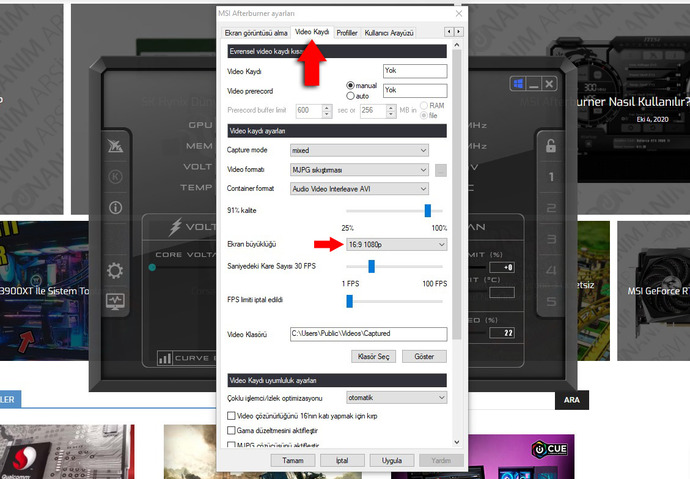Click the Windows startup icon in Afterburner title
The width and height of the screenshot is (690, 479).
[x=518, y=84]
